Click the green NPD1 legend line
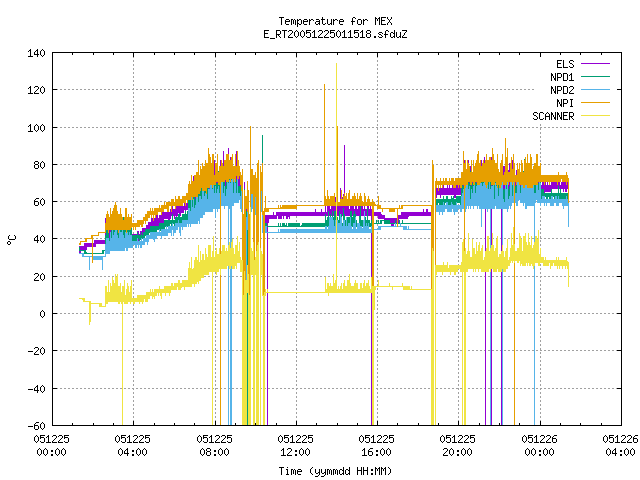The image size is (640, 480). click(x=596, y=77)
